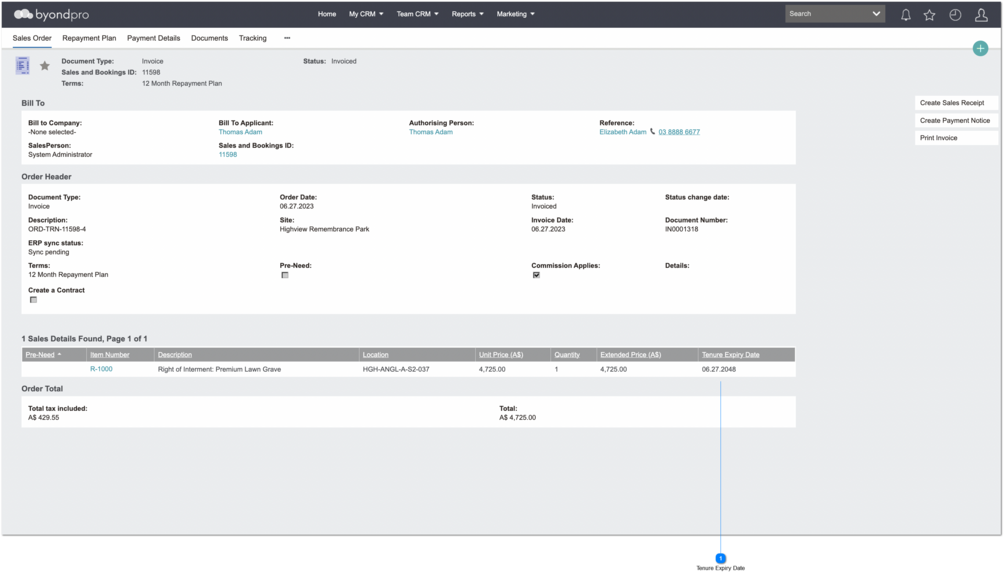Select description ORD-TRN-11598-4
1004x577 pixels.
tap(57, 229)
